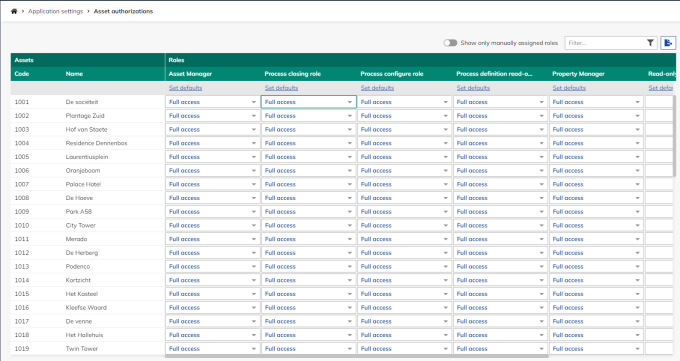Open Process definition dropdown for Het Kasteel
This screenshot has height=361, width=680.
(x=500, y=294)
